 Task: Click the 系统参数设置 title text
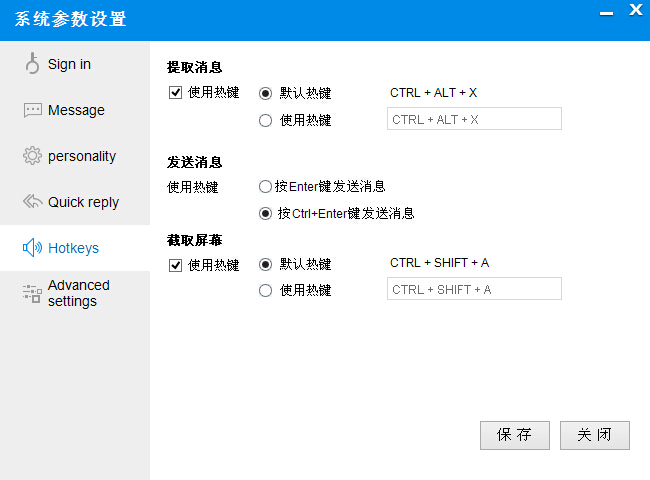point(70,19)
